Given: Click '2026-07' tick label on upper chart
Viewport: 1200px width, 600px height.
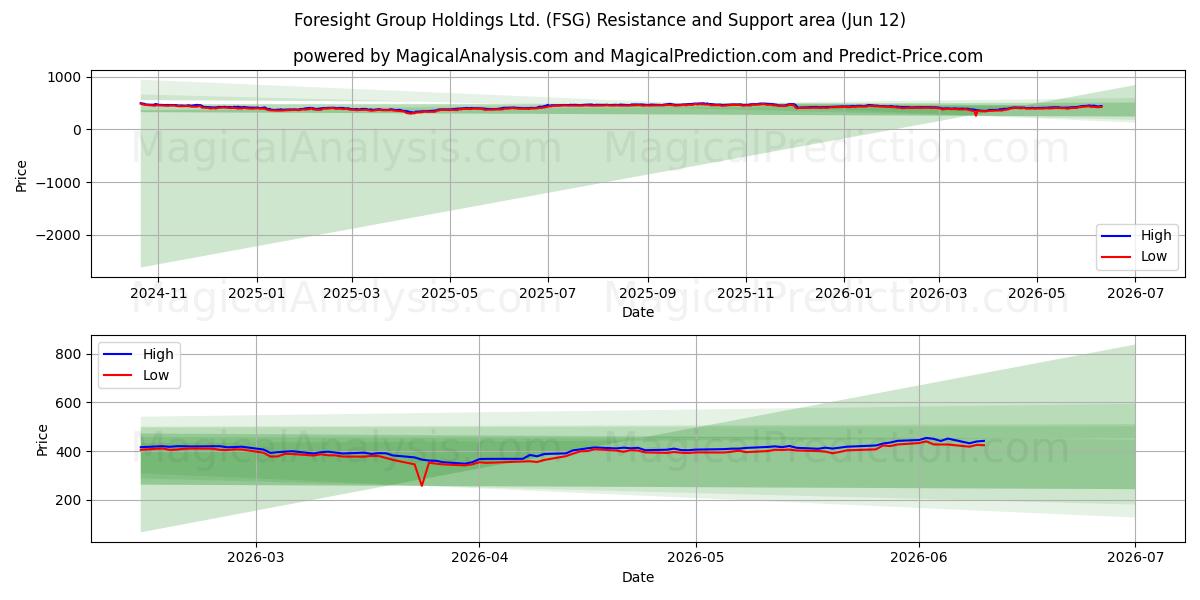Looking at the screenshot, I should pos(1135,294).
